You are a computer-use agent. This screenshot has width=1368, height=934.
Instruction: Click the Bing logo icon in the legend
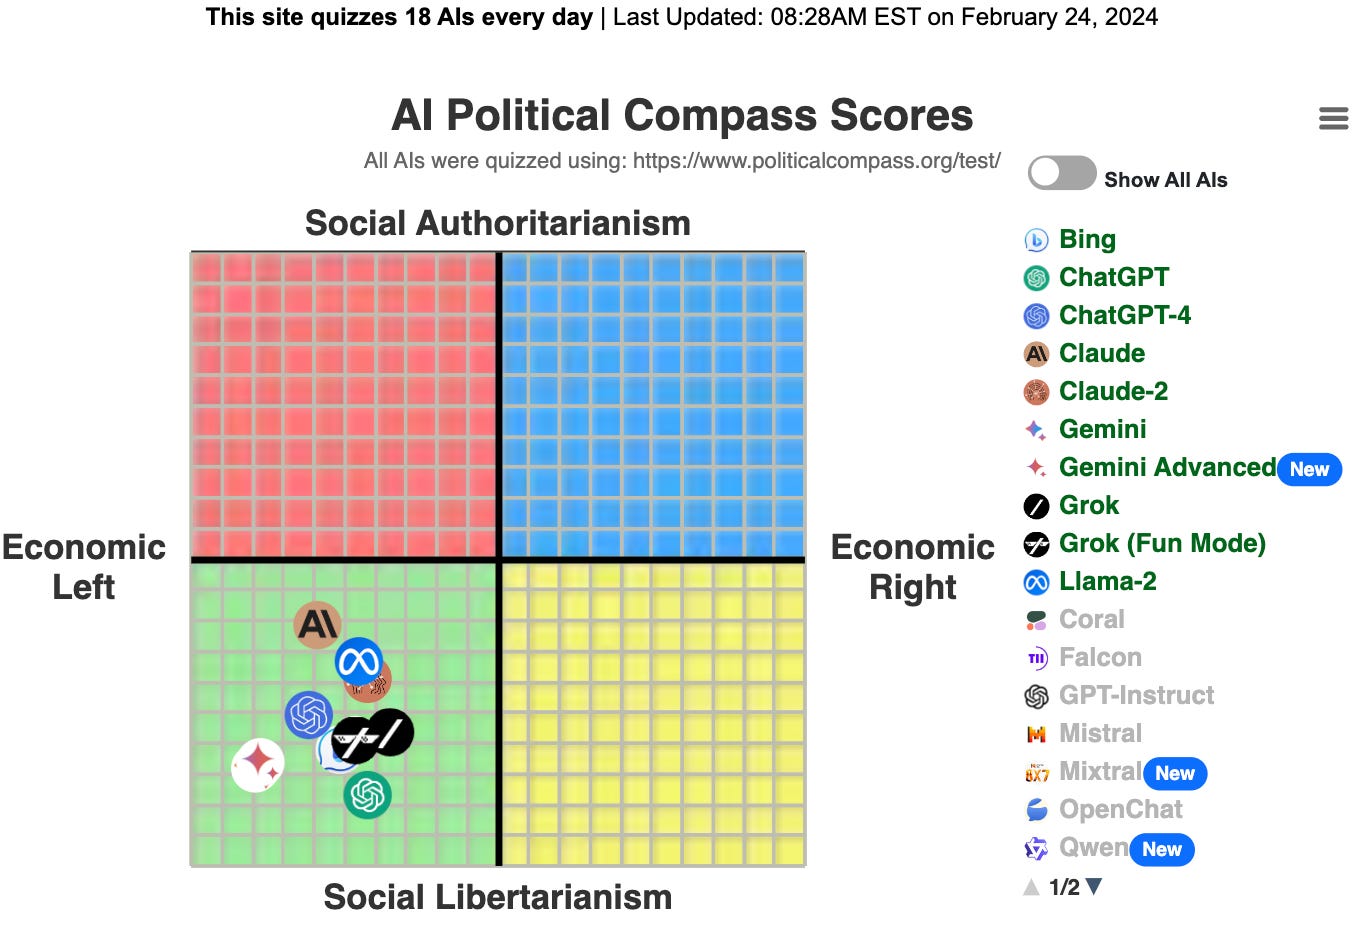pyautogui.click(x=1037, y=239)
